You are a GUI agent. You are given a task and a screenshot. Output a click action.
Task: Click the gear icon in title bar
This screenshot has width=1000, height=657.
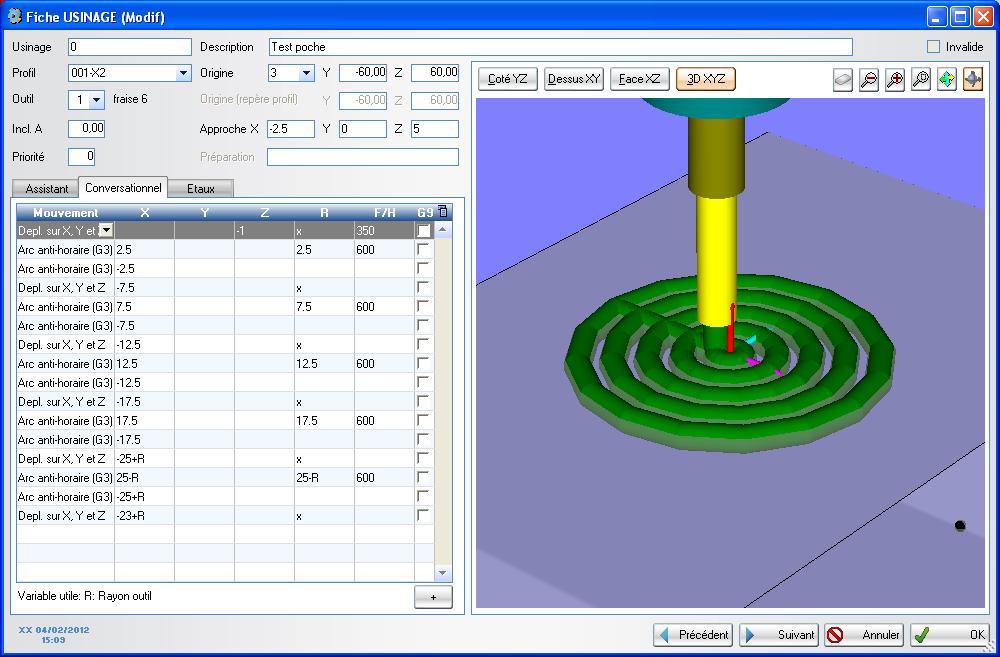point(15,16)
